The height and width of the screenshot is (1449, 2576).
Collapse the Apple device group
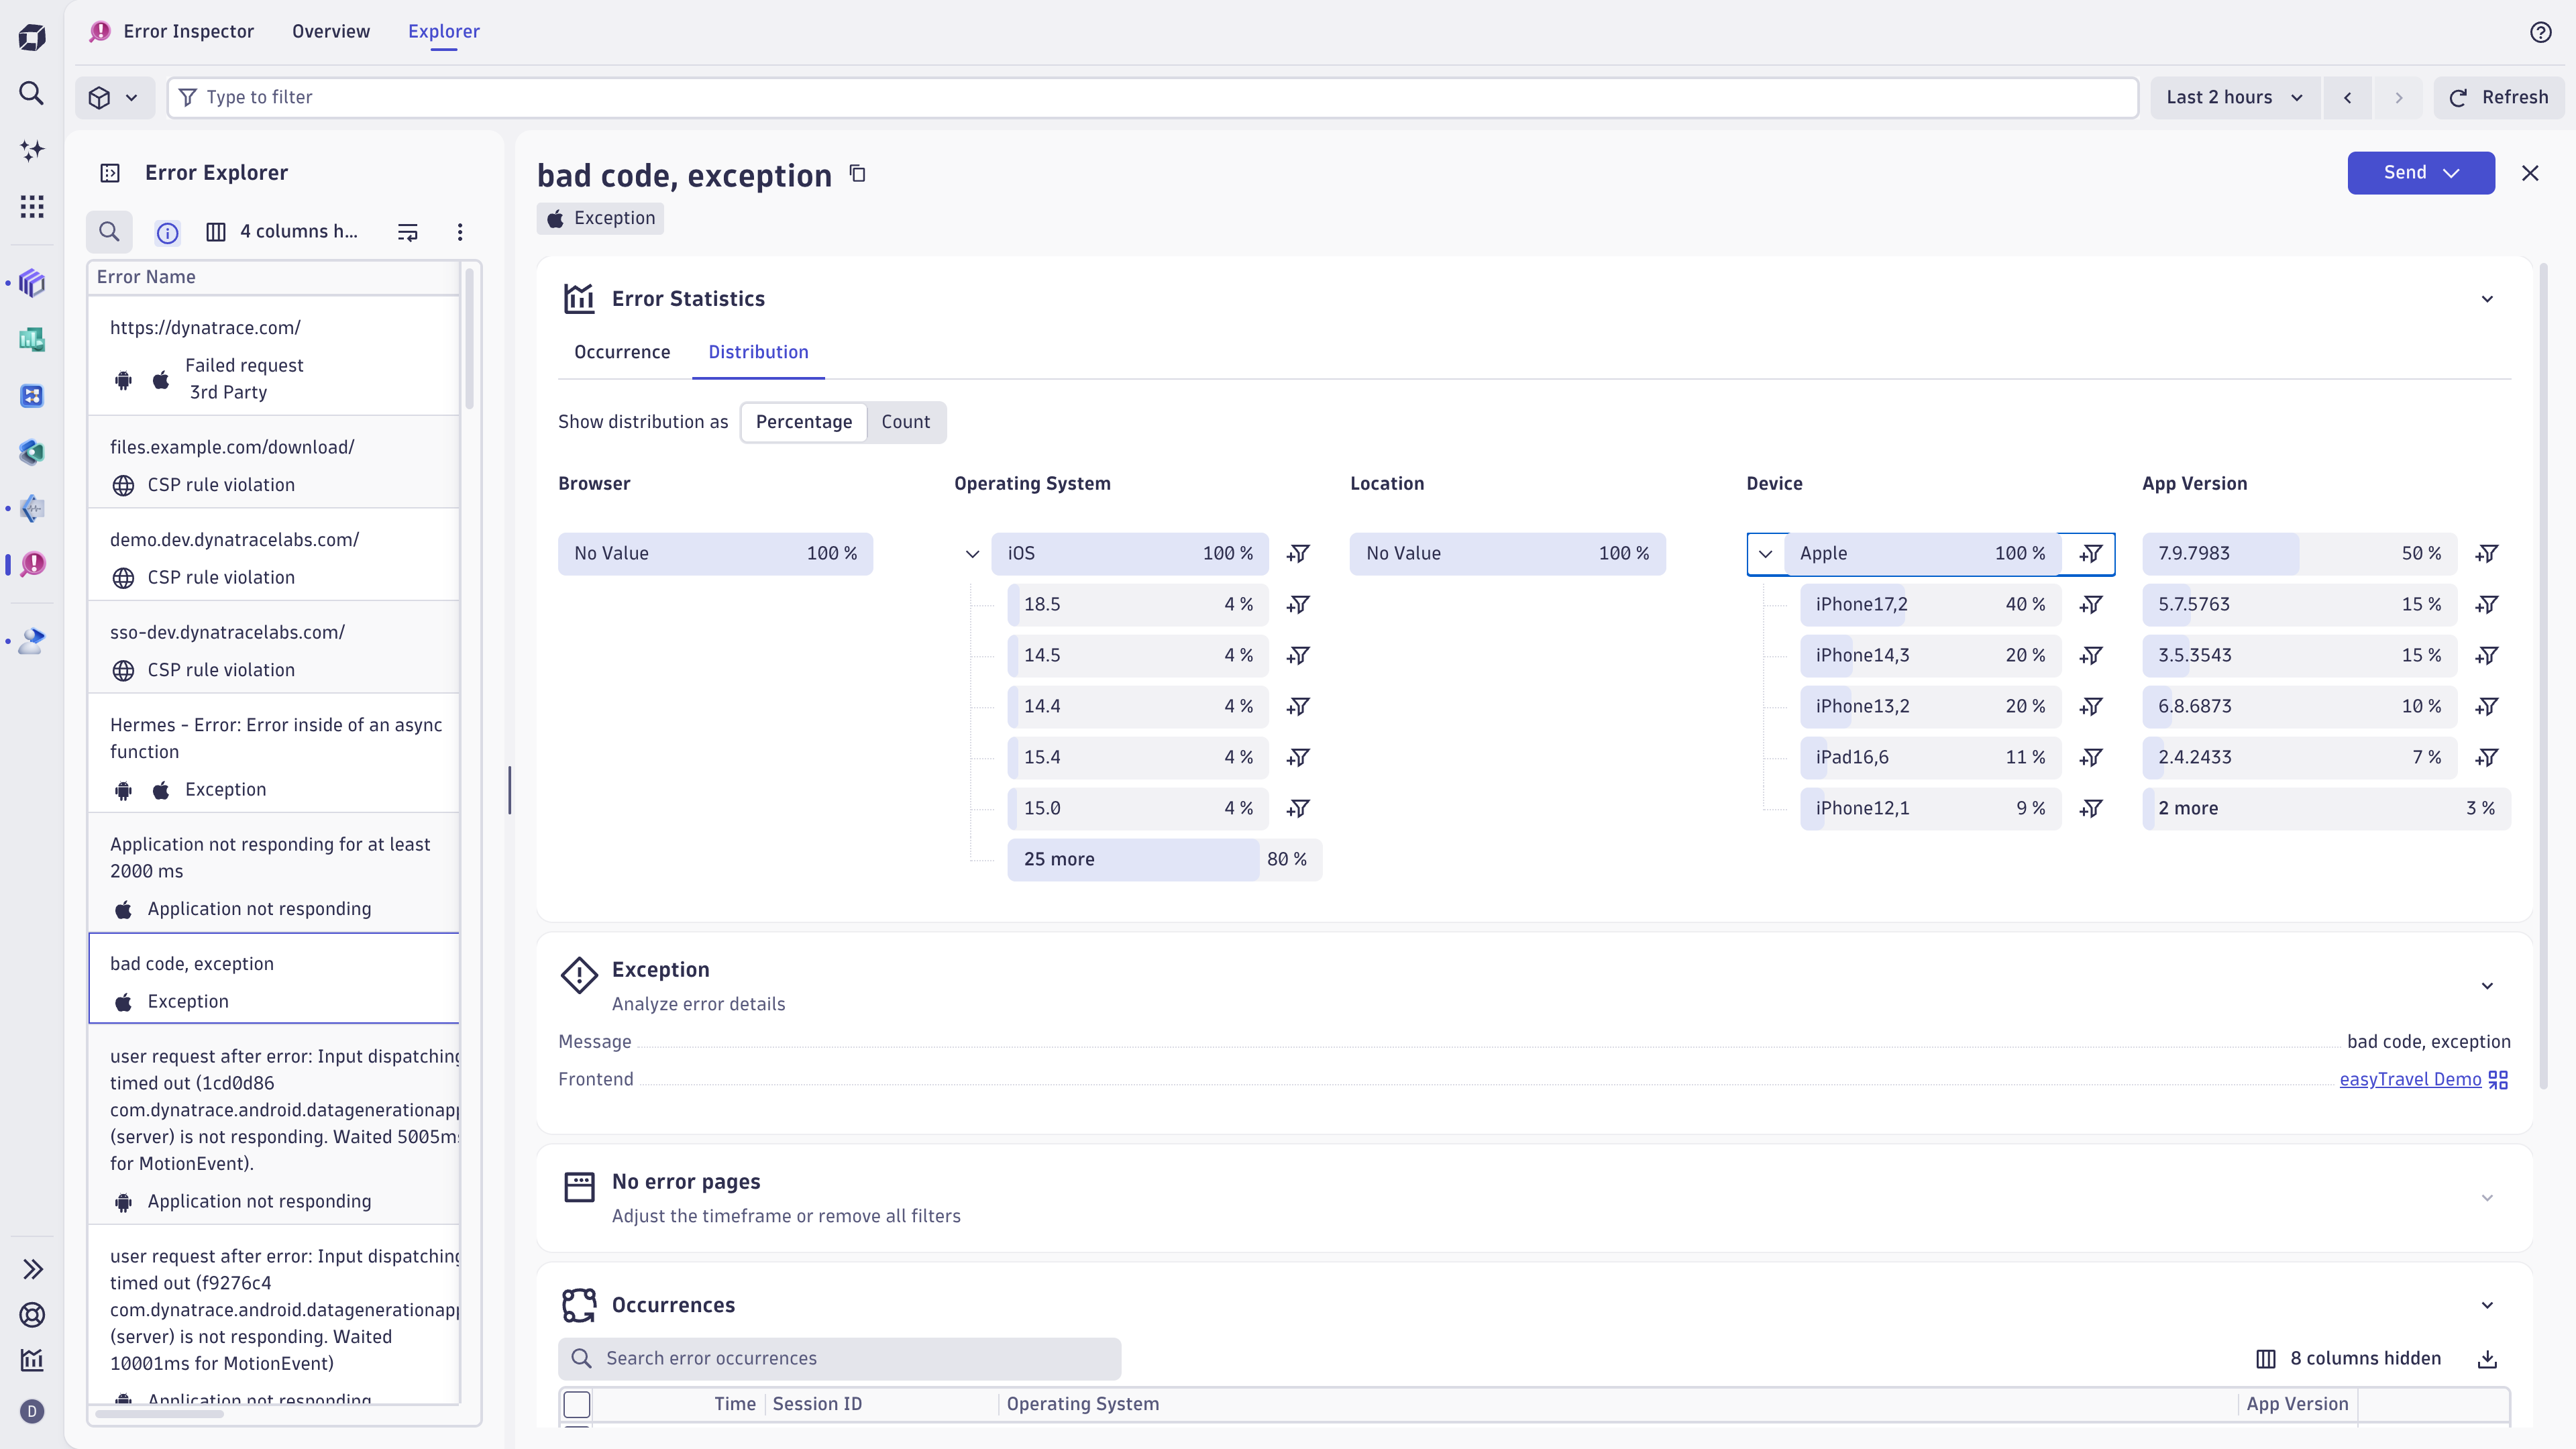[x=1765, y=553]
